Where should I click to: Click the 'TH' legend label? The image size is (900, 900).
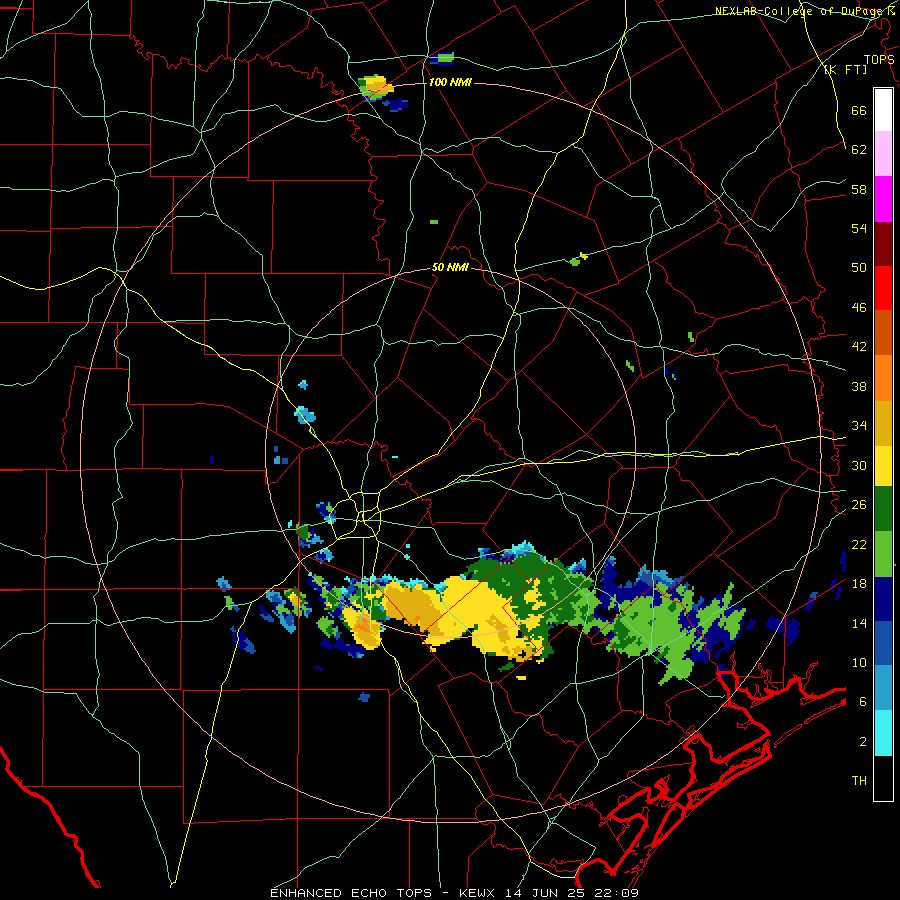pyautogui.click(x=859, y=780)
